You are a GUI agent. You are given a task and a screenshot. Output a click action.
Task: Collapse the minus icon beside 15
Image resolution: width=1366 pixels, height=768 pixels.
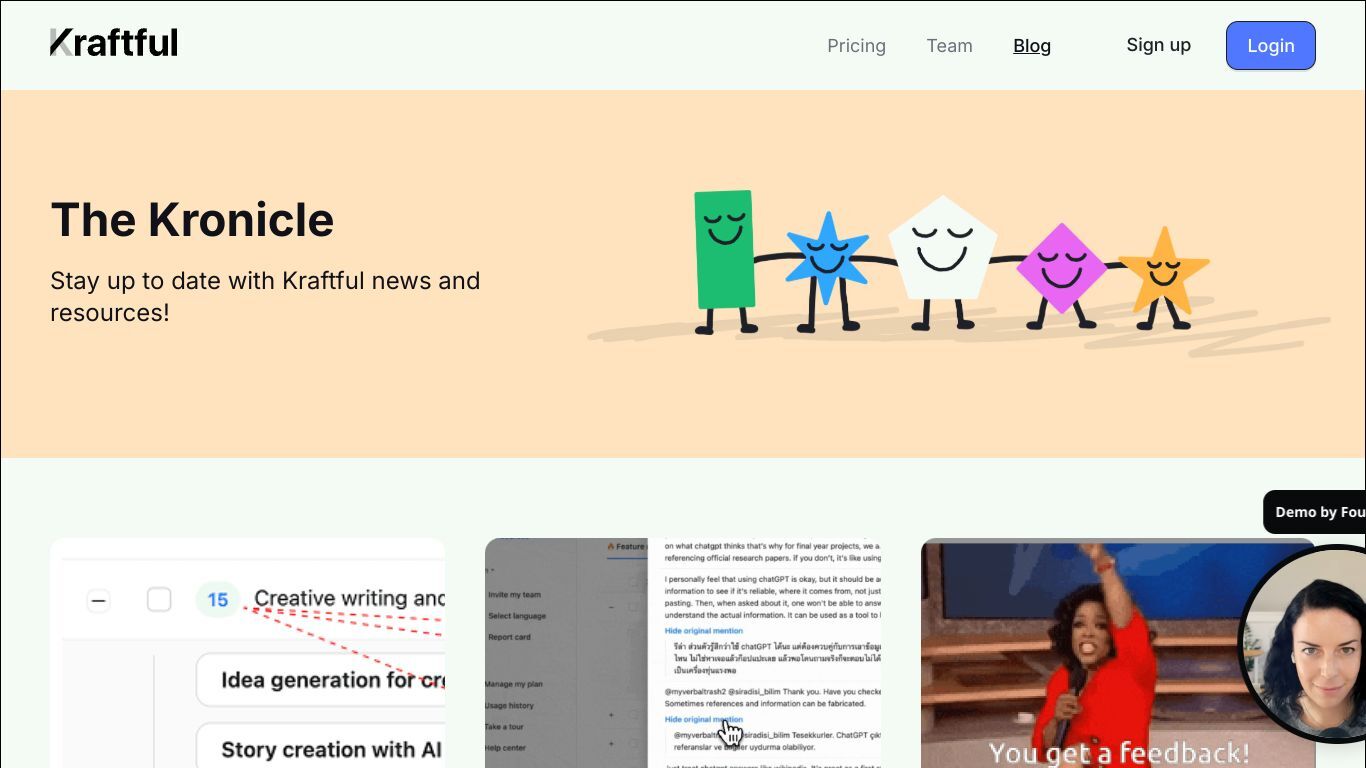click(98, 601)
